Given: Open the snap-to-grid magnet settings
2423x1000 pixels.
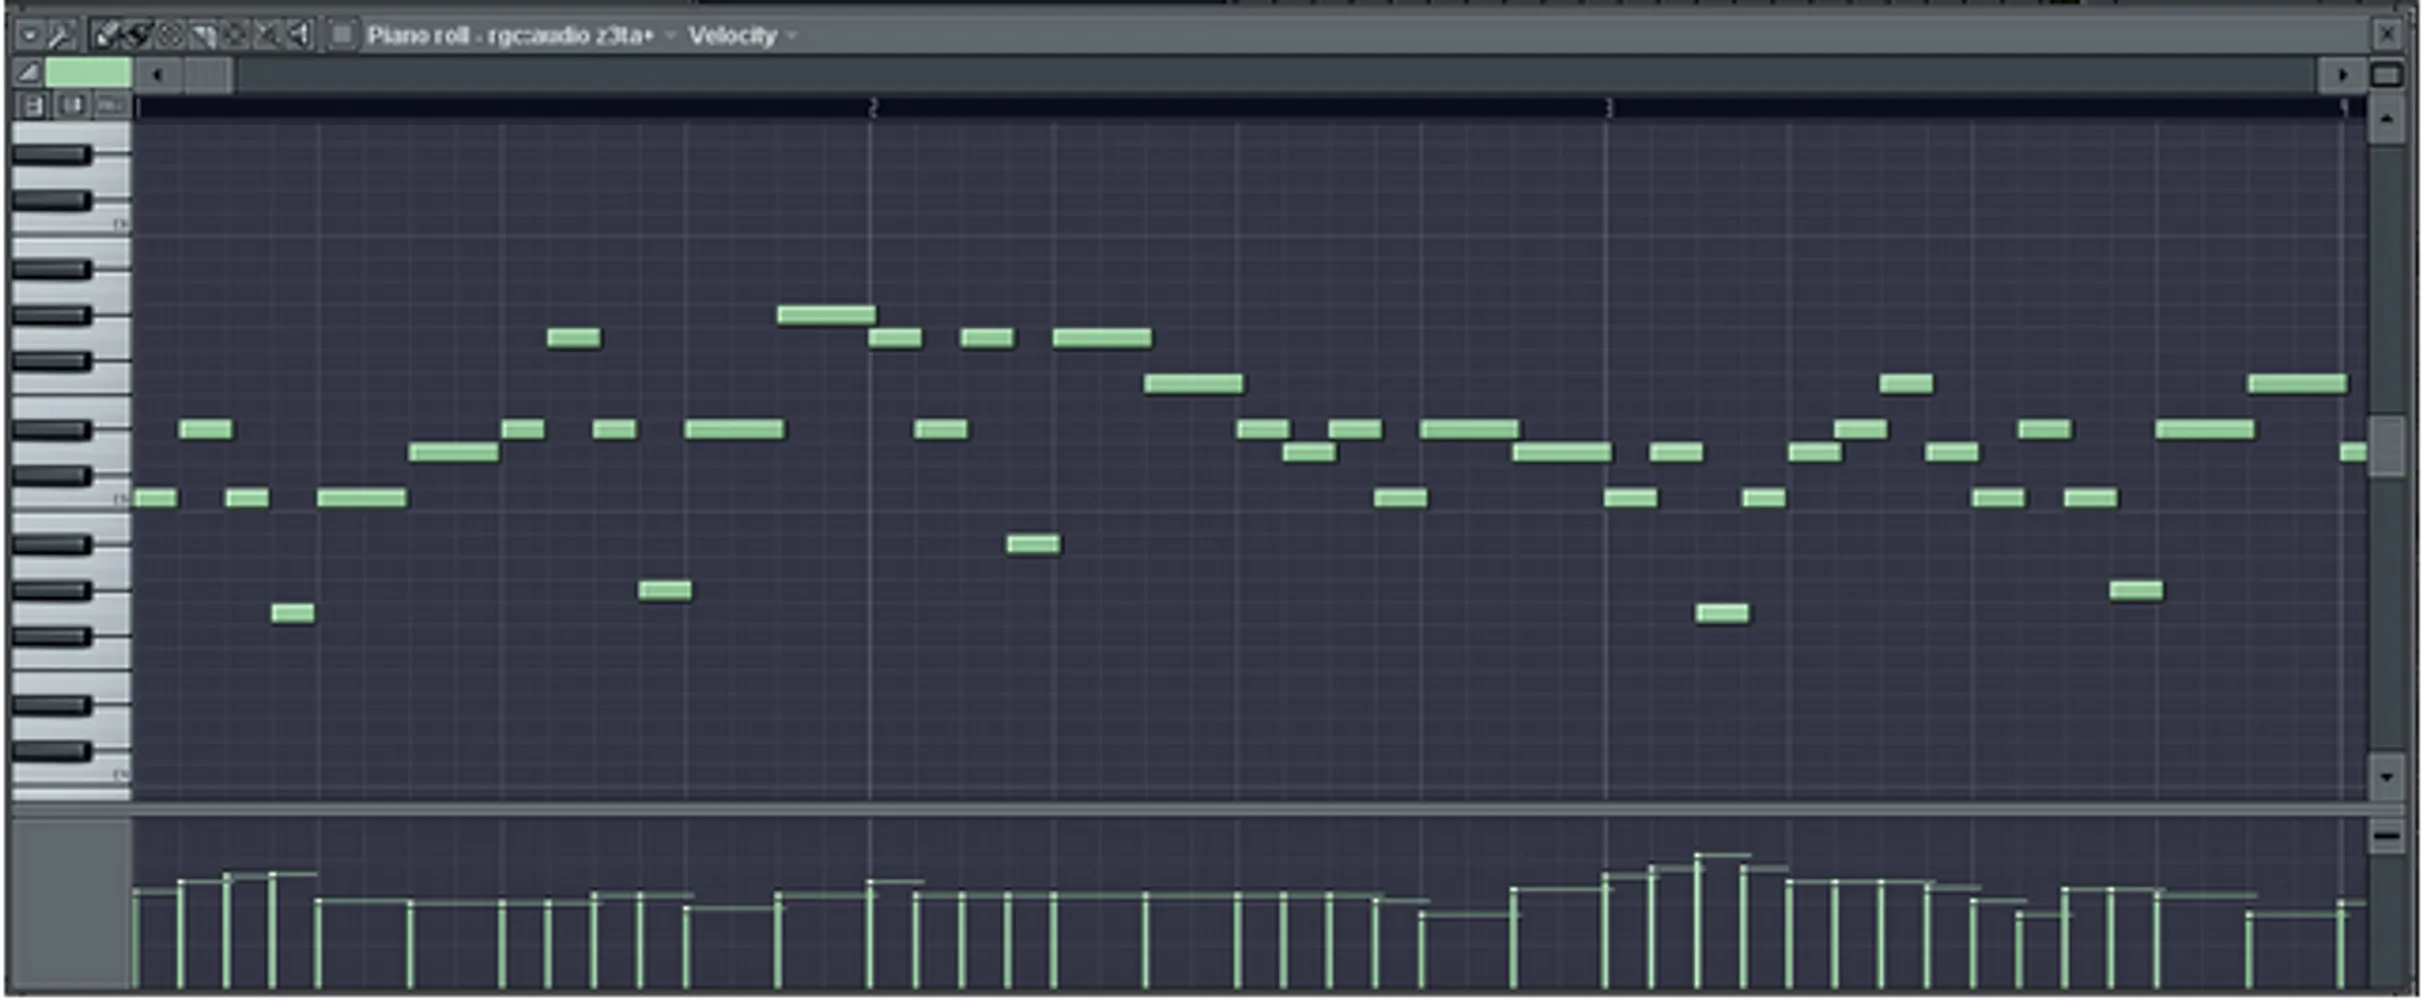Looking at the screenshot, I should pos(60,34).
